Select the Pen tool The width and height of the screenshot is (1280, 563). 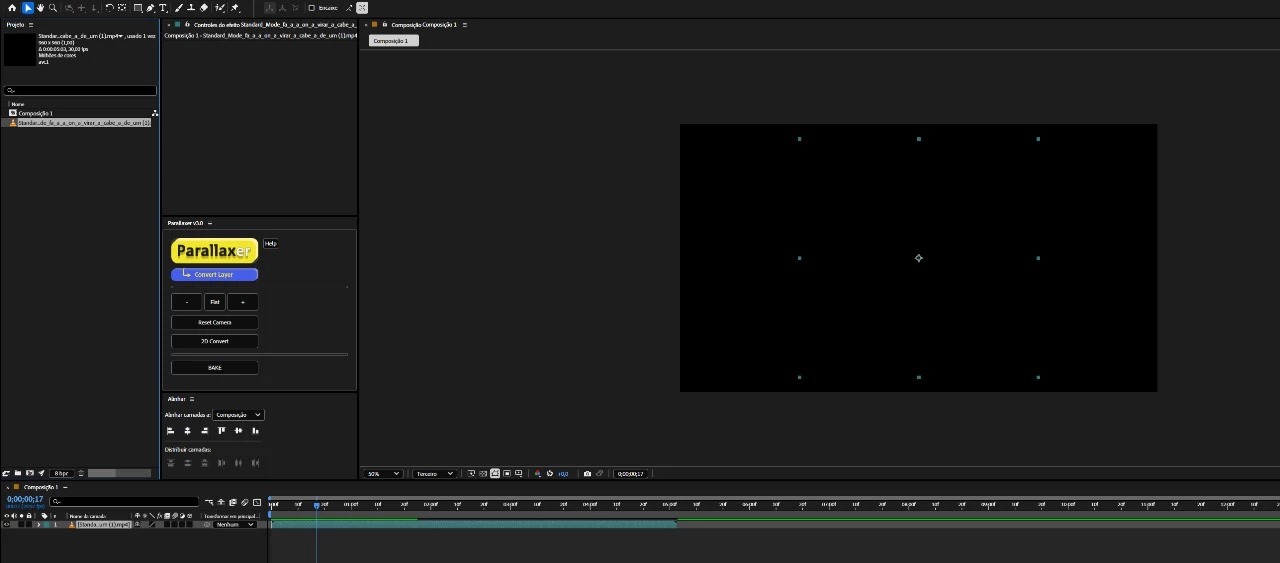pyautogui.click(x=150, y=8)
